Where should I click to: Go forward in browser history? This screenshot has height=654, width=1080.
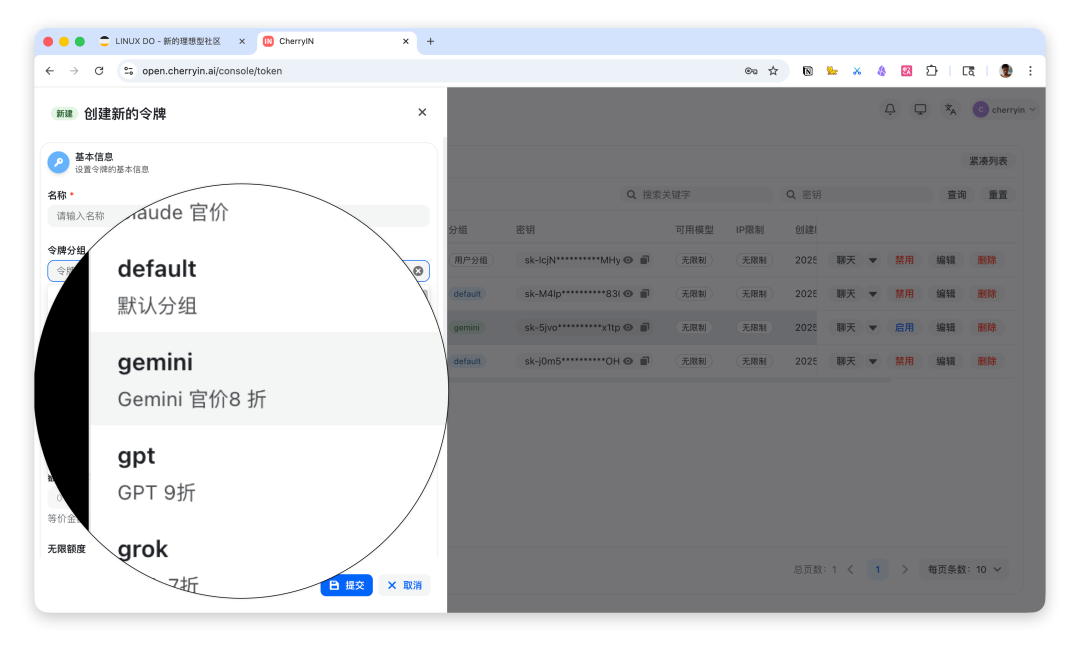pyautogui.click(x=74, y=71)
